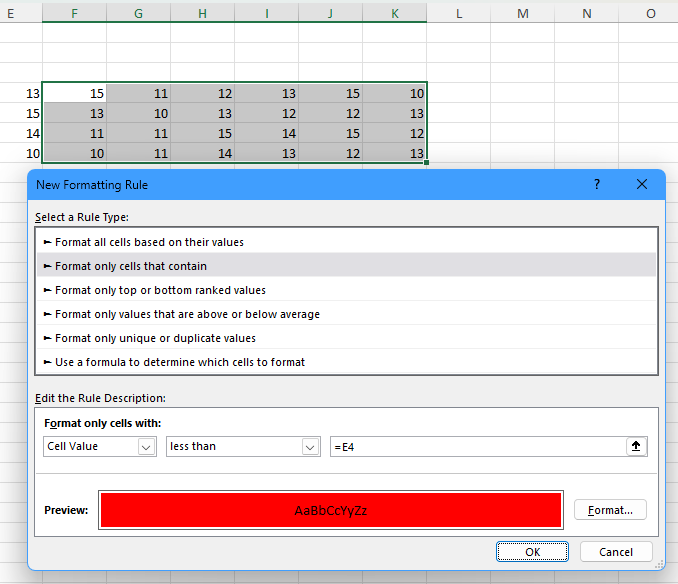
Task: Click the help question mark icon
Action: (597, 185)
